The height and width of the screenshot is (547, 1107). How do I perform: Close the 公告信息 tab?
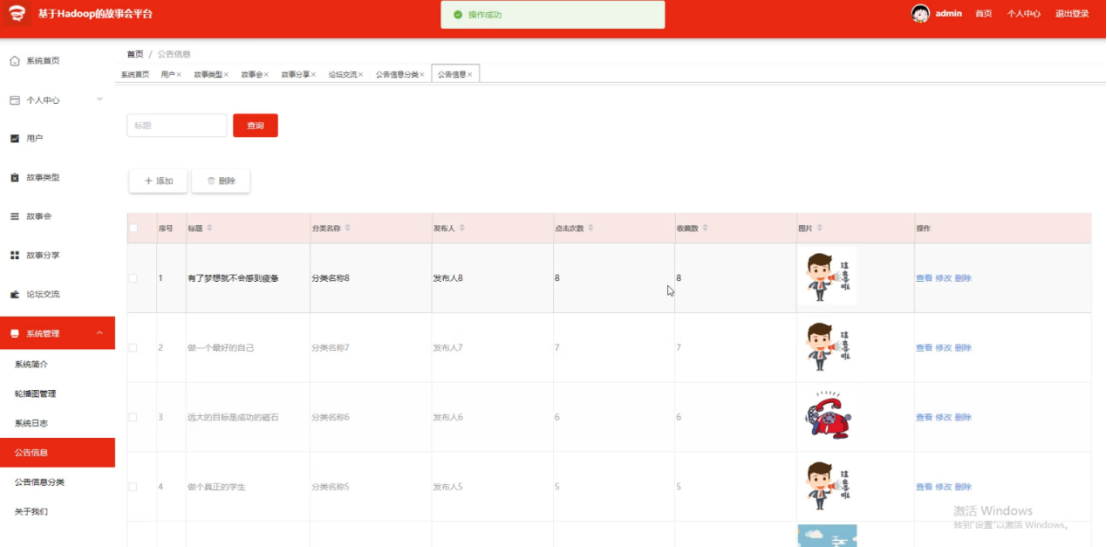pyautogui.click(x=469, y=74)
